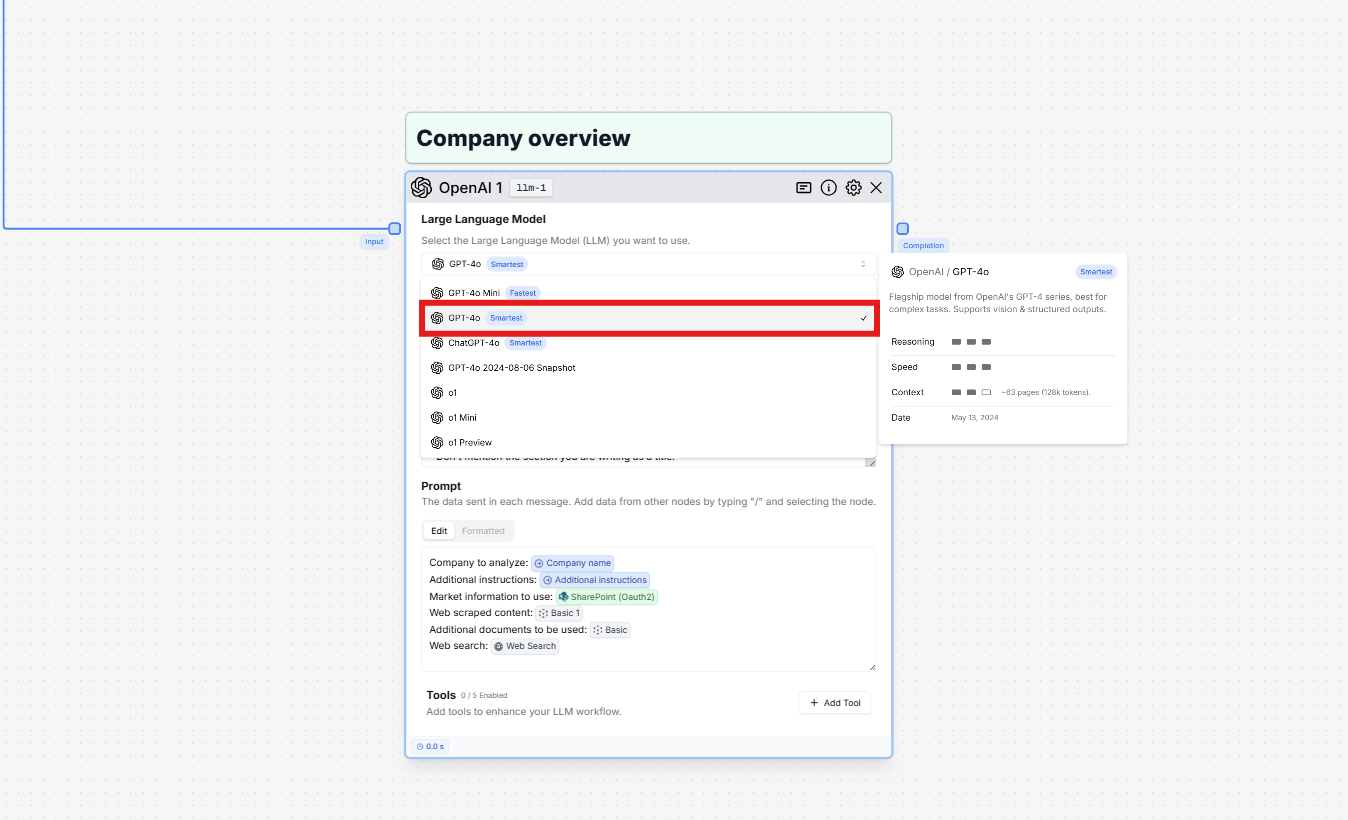Screen dimensions: 1348x820
Task: Click the checkmark on selected GPT-4o row
Action: [863, 318]
